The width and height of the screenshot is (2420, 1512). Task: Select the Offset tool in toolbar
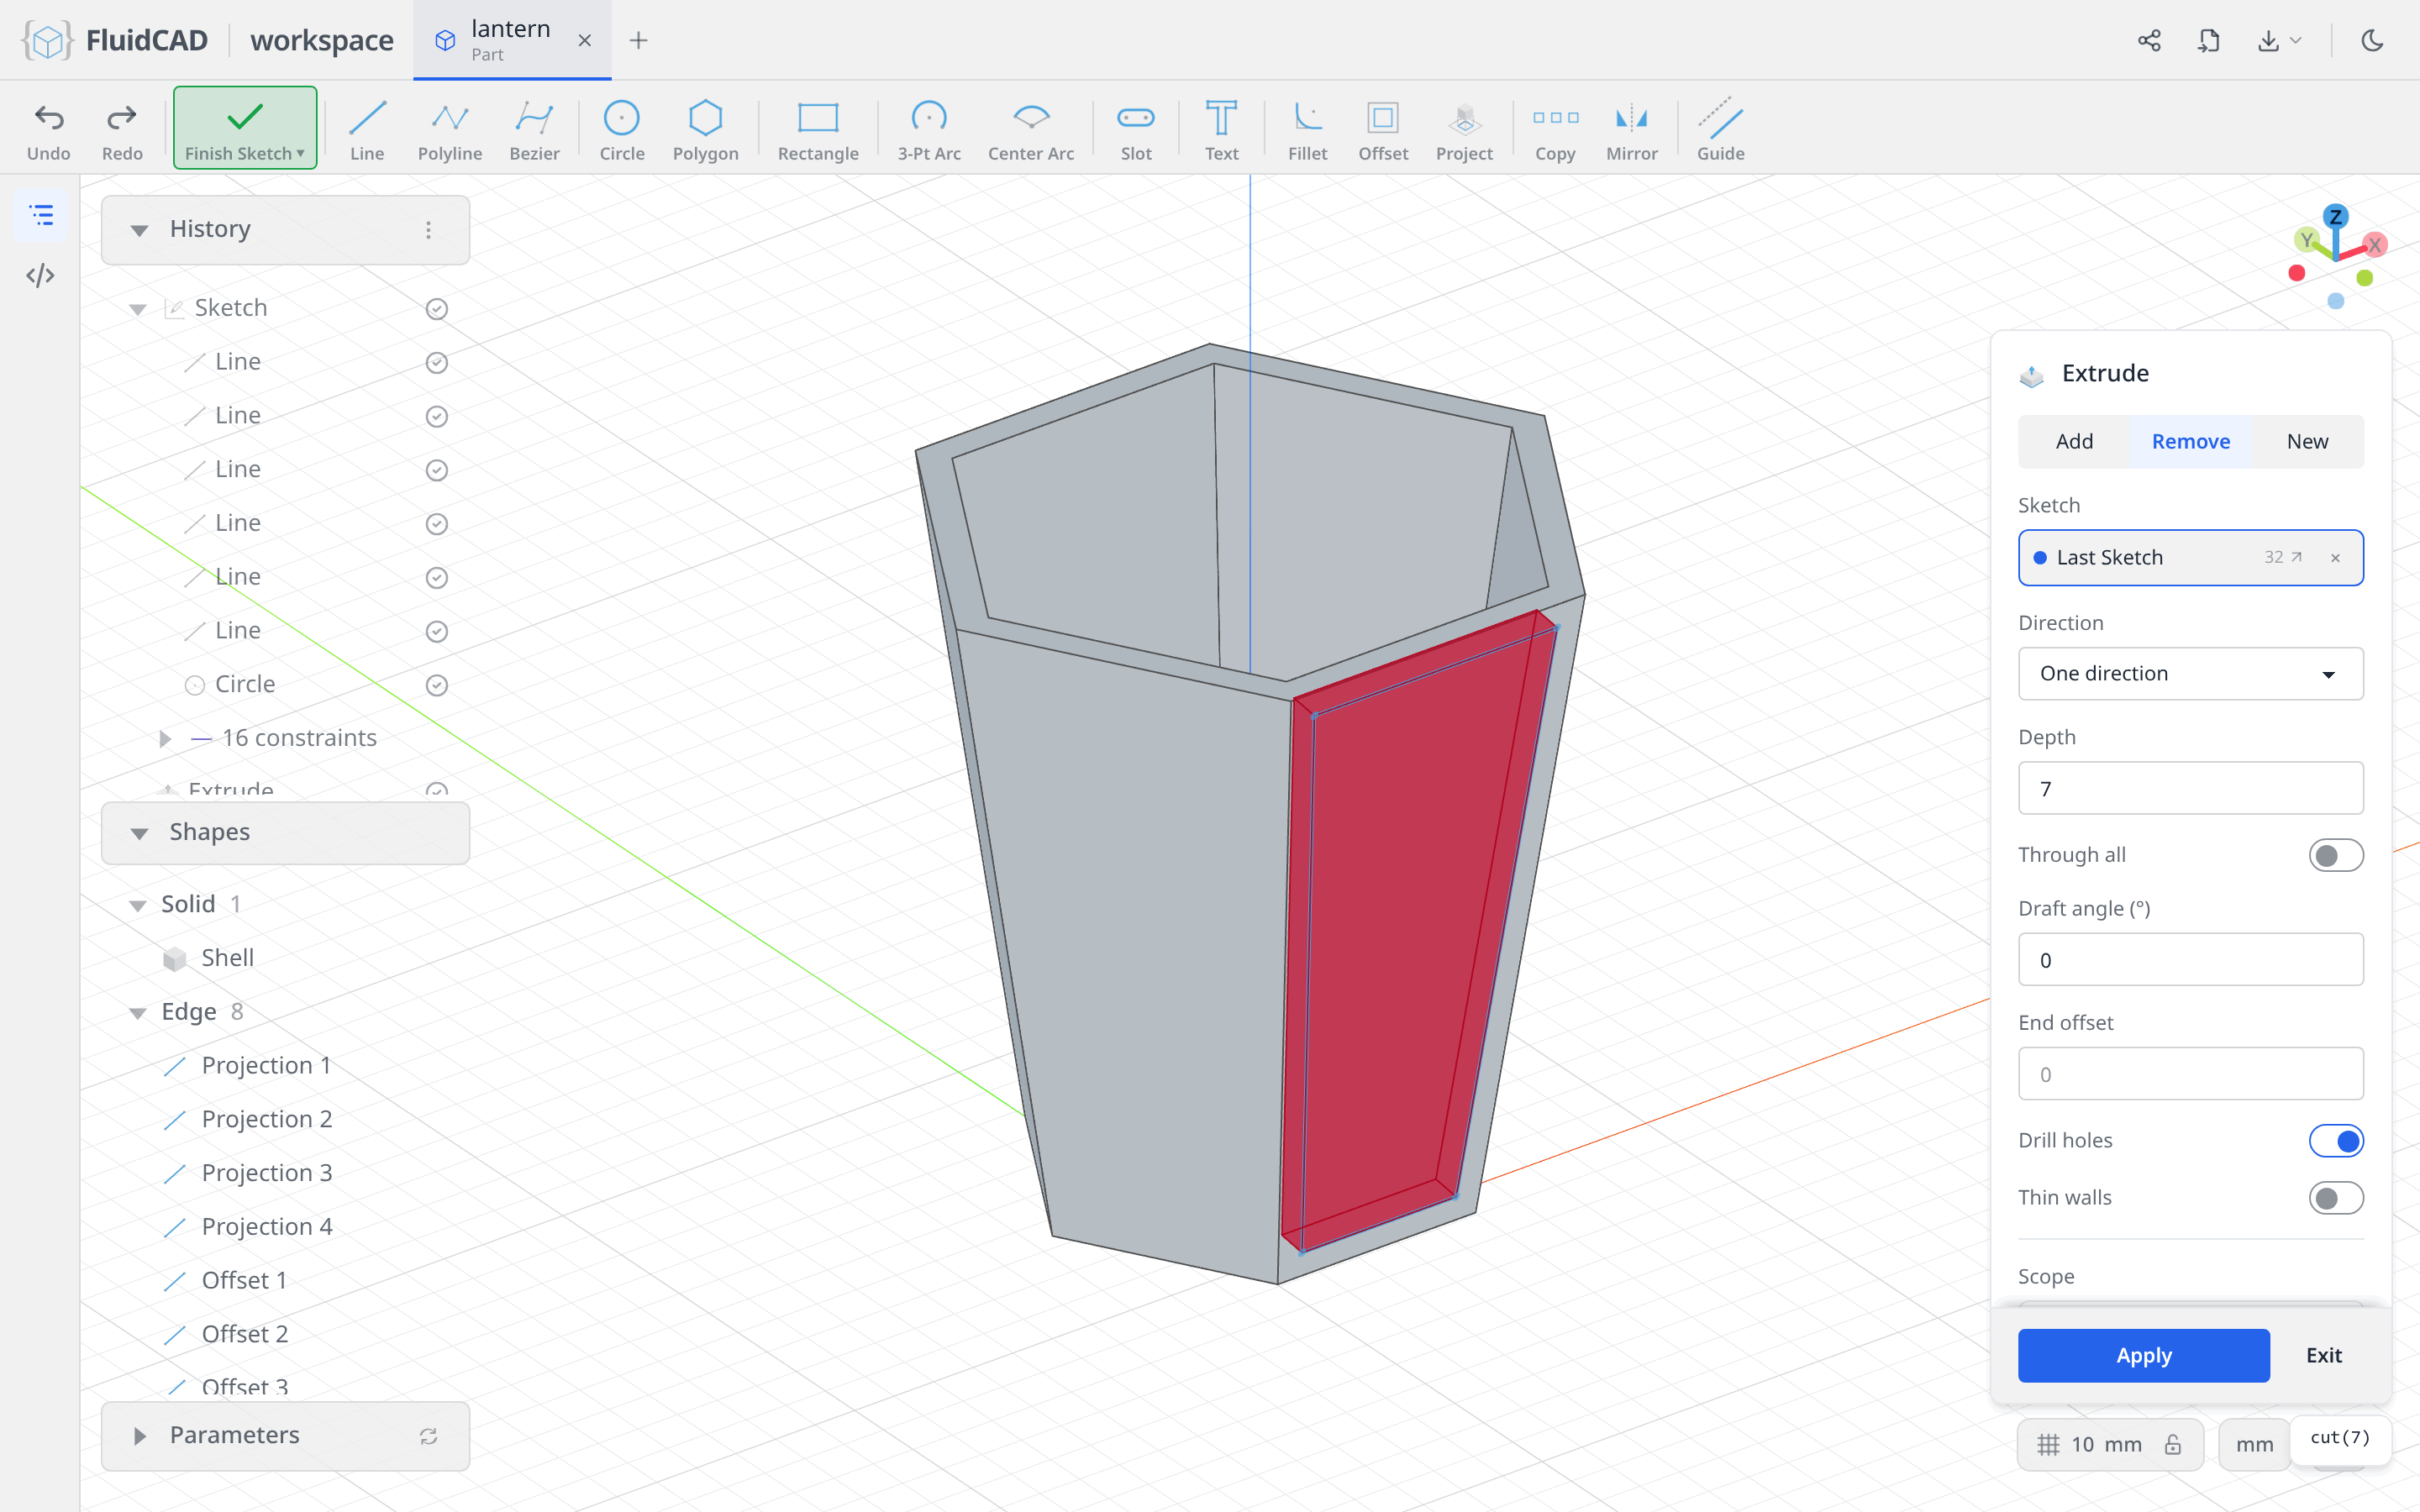(1383, 129)
